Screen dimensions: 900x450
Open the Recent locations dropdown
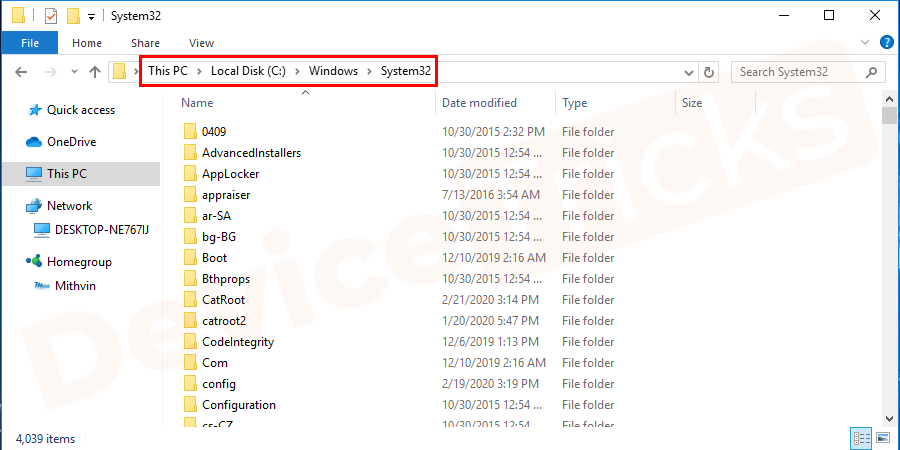[72, 72]
